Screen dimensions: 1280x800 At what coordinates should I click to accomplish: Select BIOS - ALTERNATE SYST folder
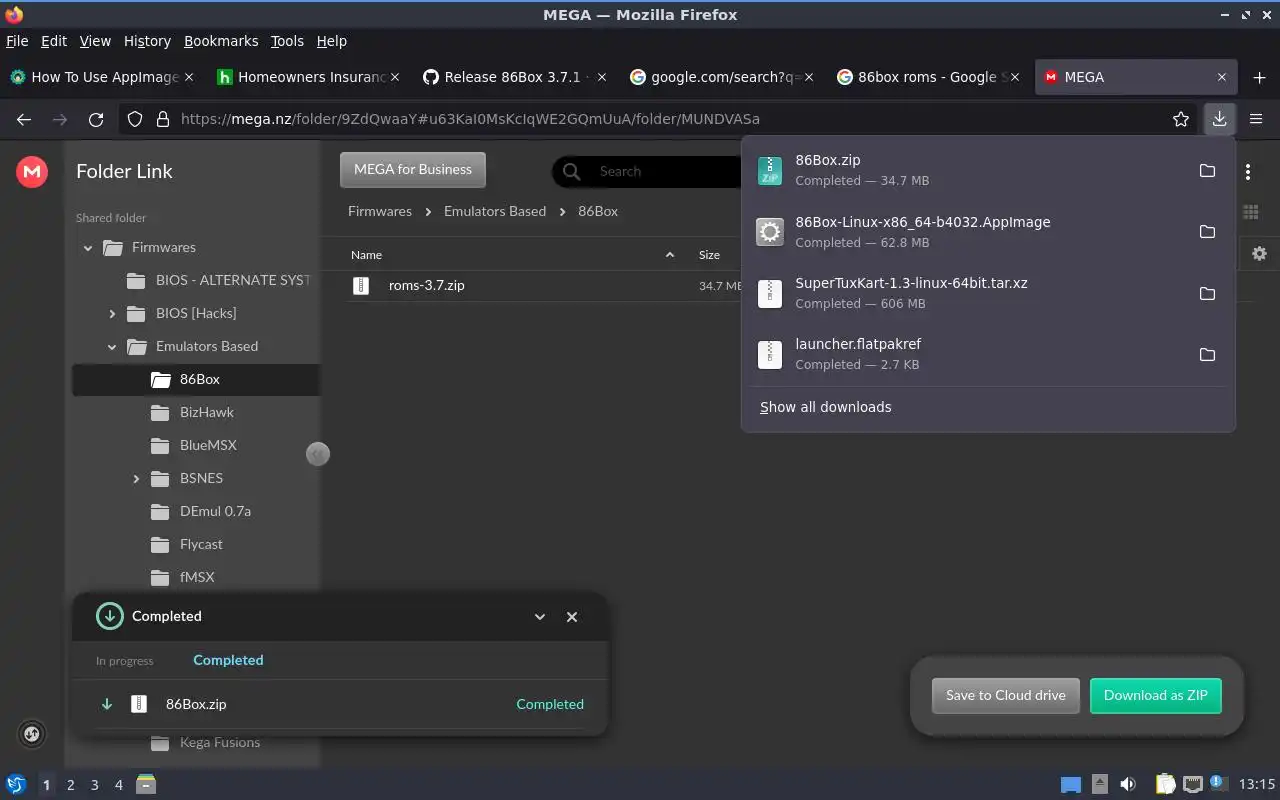tap(233, 281)
